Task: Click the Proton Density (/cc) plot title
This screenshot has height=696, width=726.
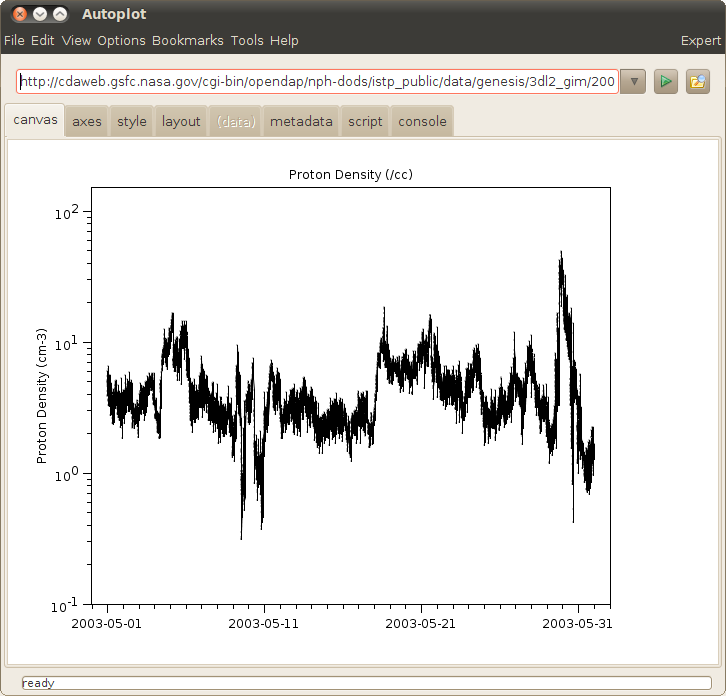Action: (x=351, y=175)
